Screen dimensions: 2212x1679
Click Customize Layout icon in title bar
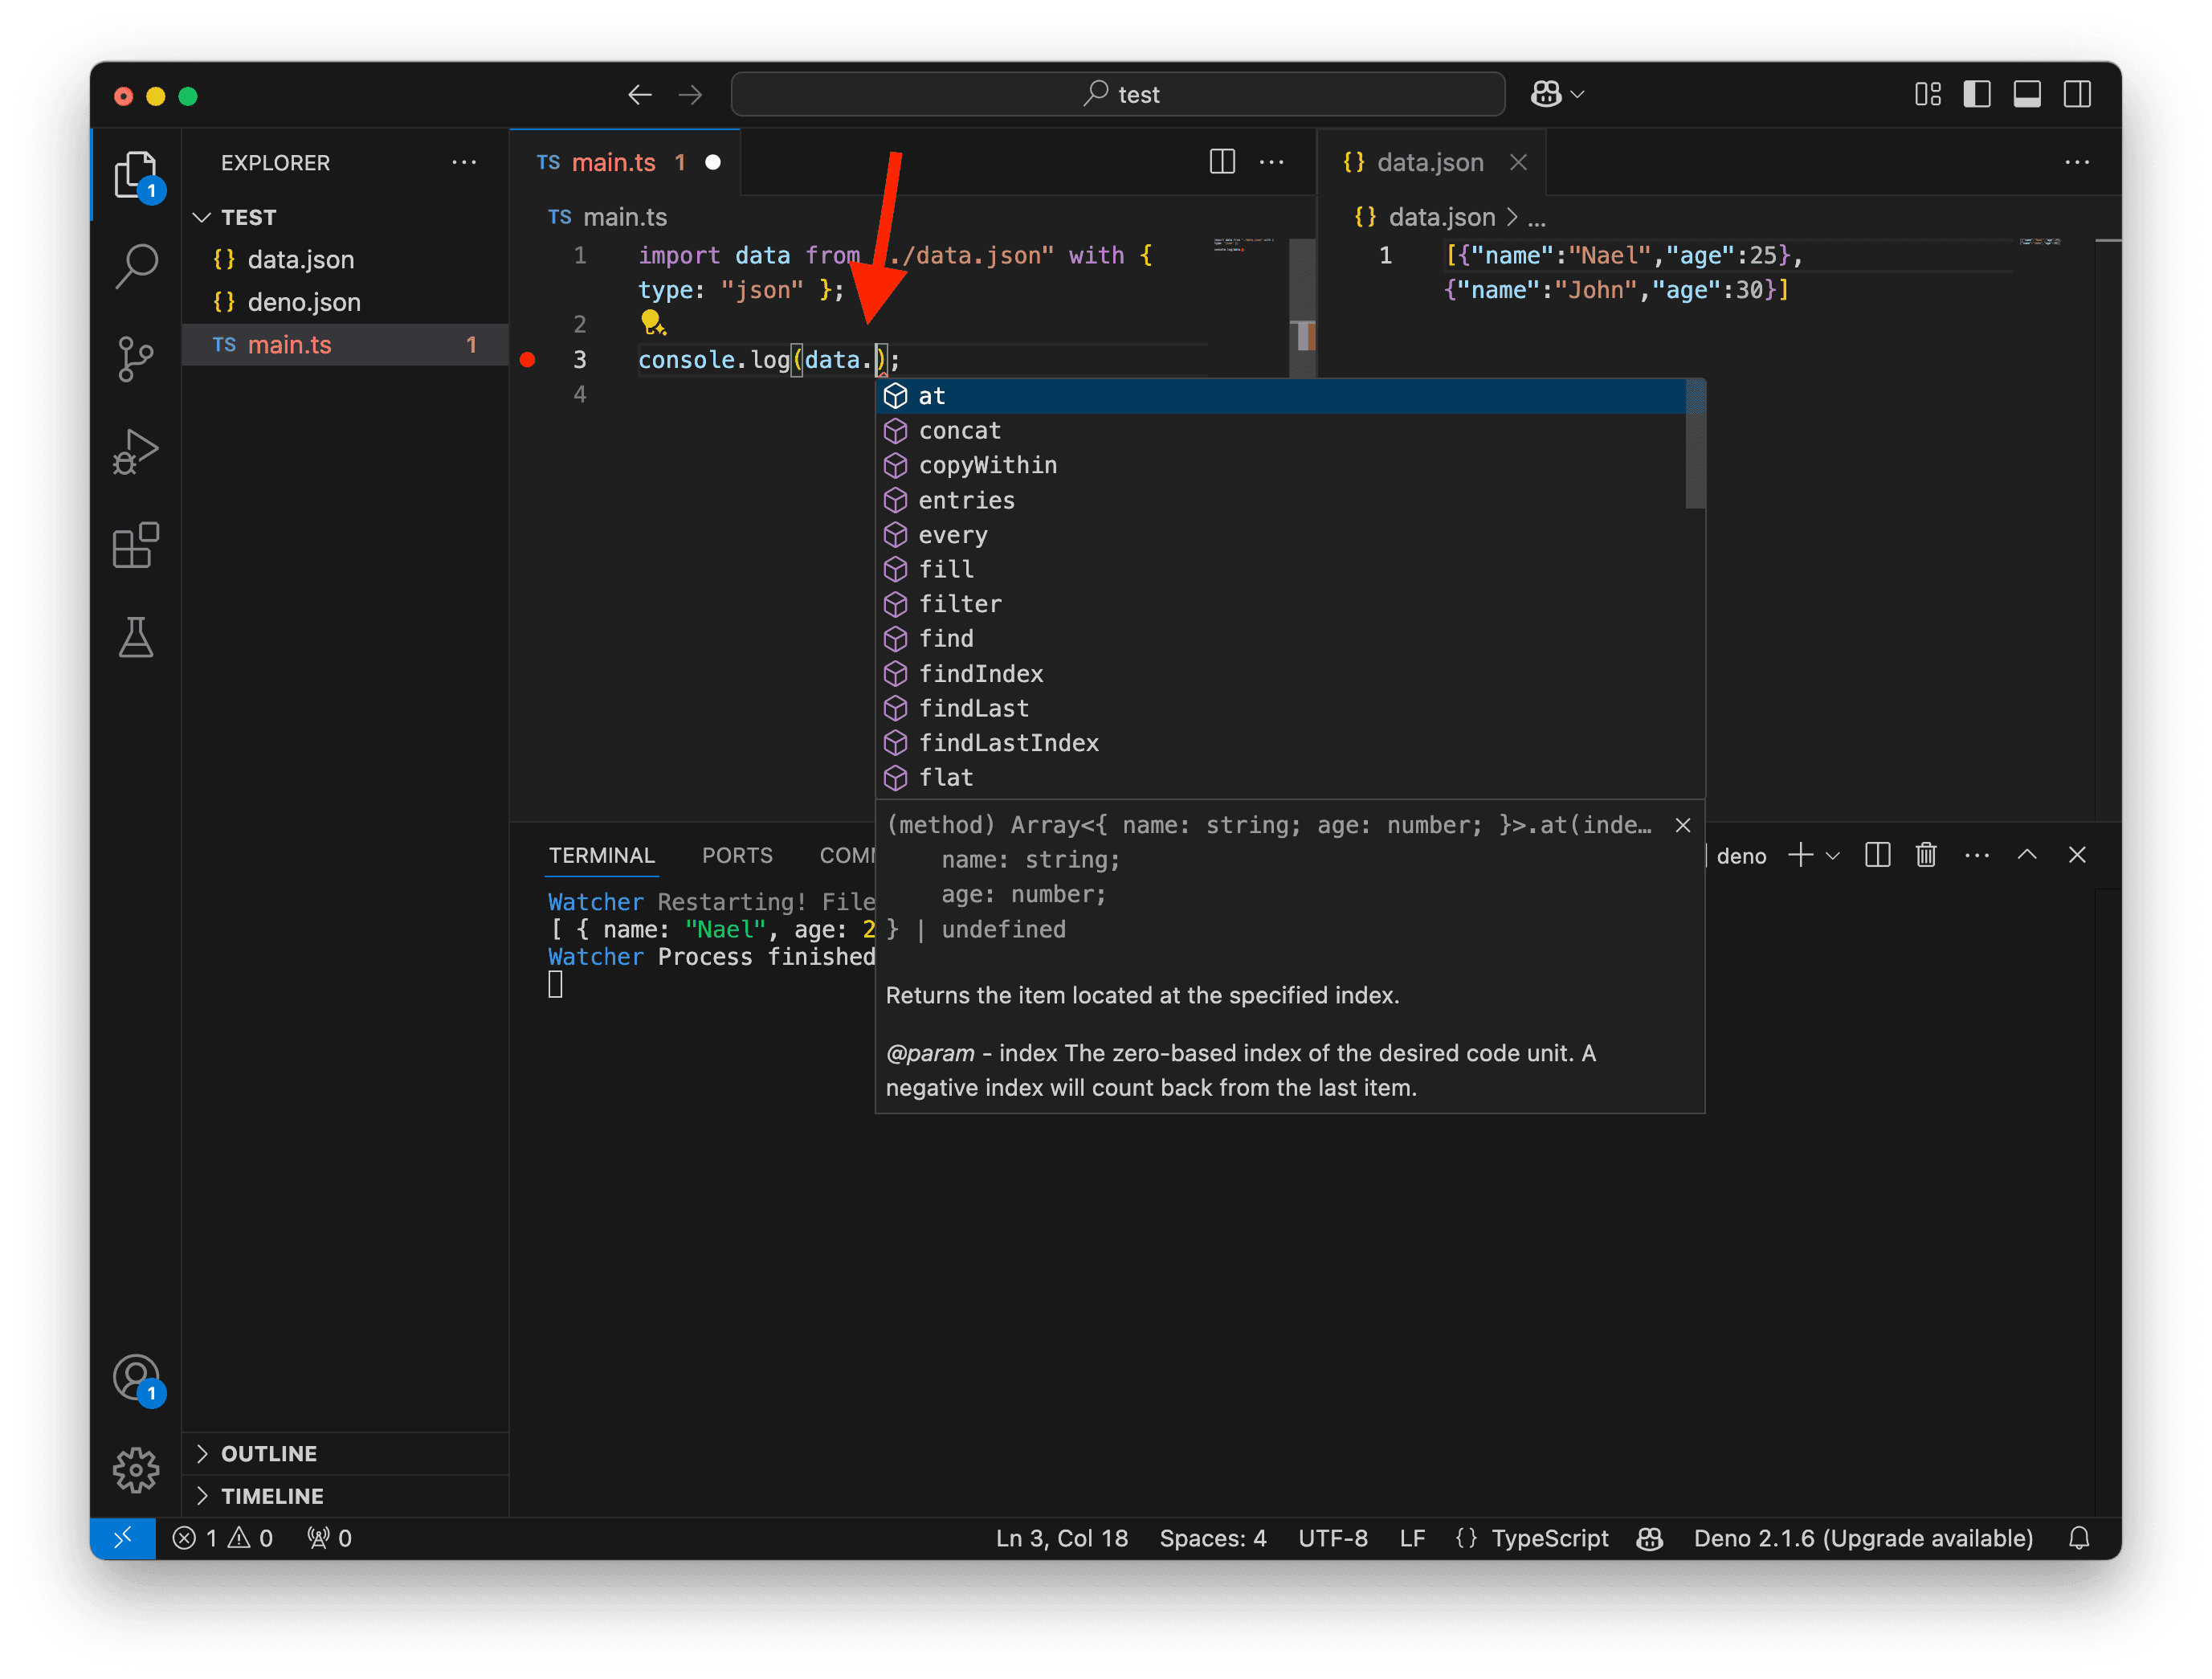[1927, 94]
